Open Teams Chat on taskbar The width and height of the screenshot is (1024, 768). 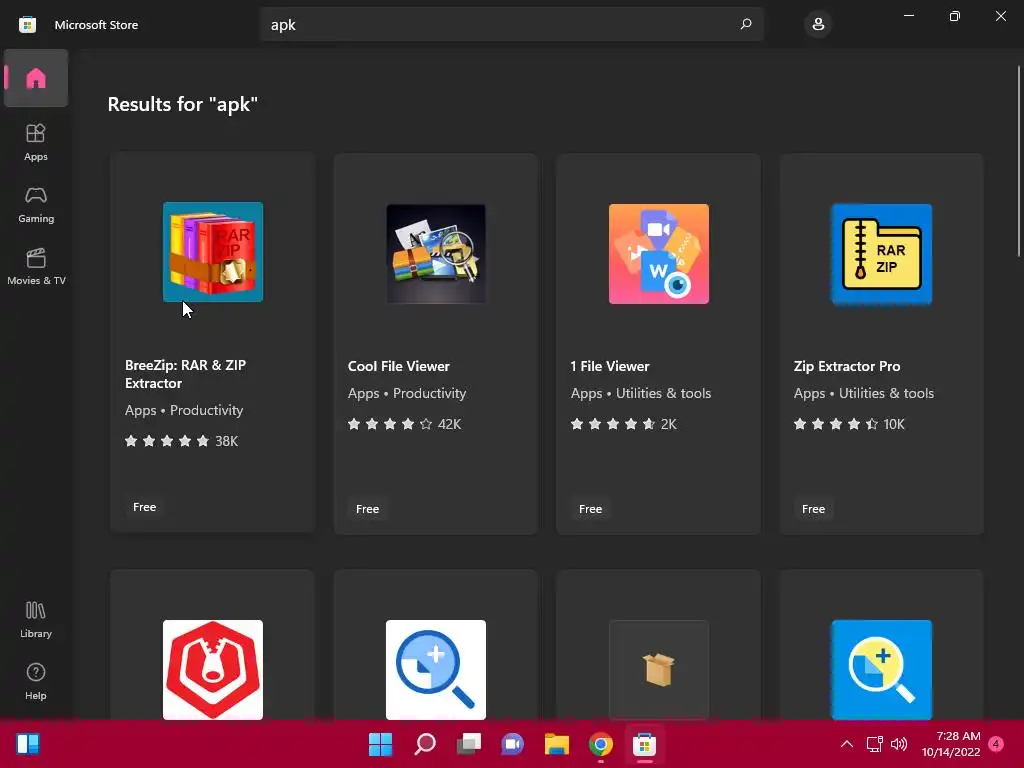tap(513, 744)
